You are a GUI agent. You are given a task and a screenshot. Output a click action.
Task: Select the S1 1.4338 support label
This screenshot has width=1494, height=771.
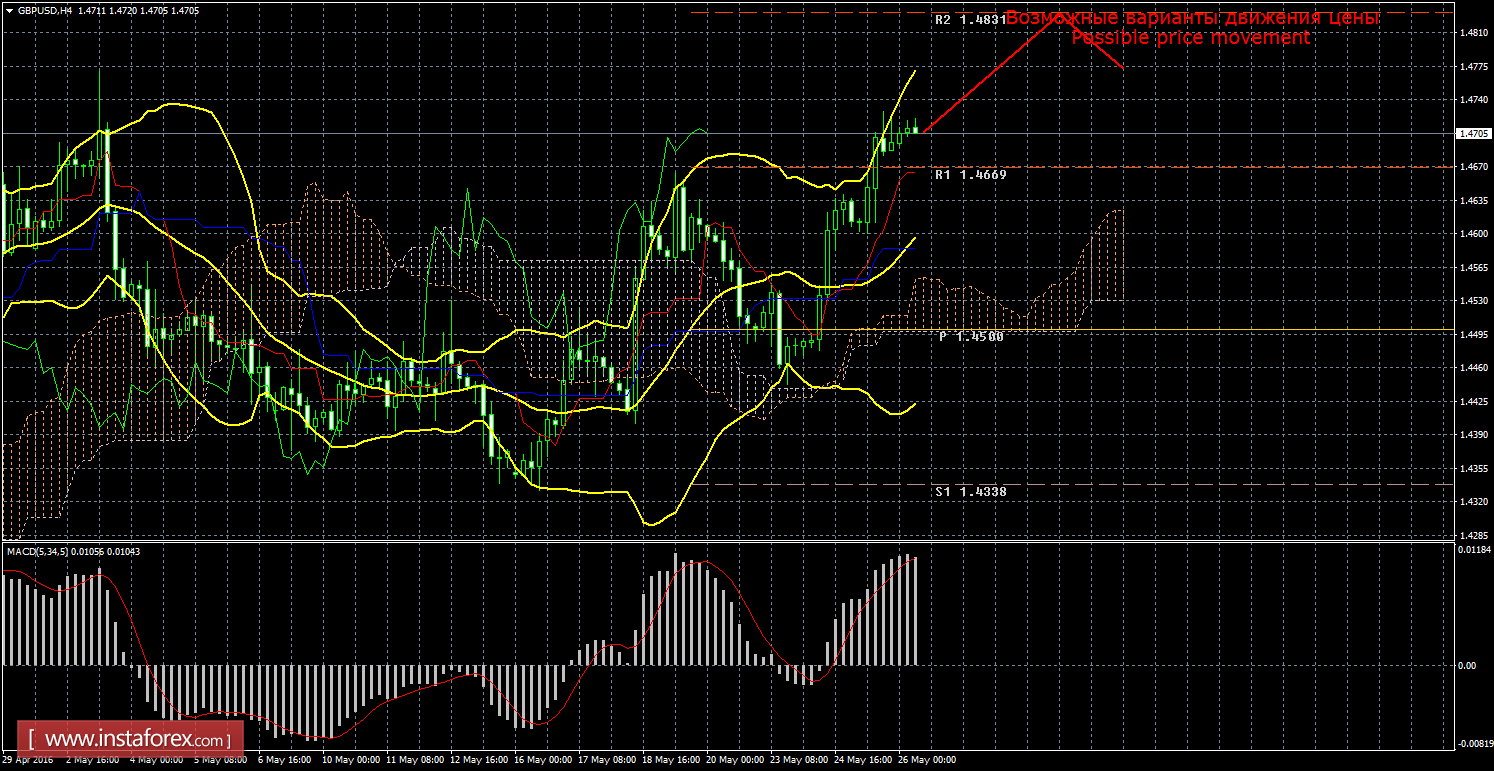pos(970,492)
